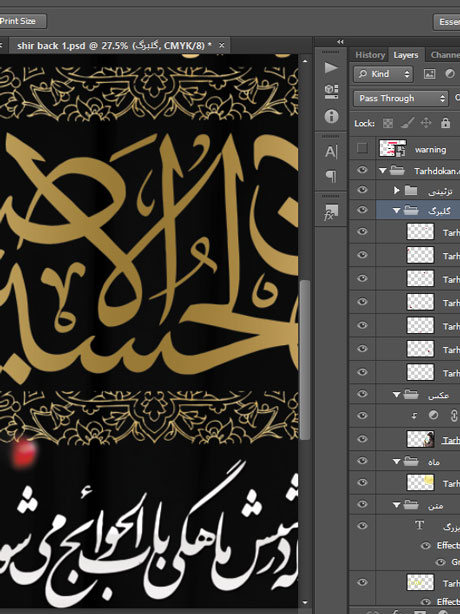Open the Essentials workspace switcher
The height and width of the screenshot is (614, 460).
(x=447, y=22)
